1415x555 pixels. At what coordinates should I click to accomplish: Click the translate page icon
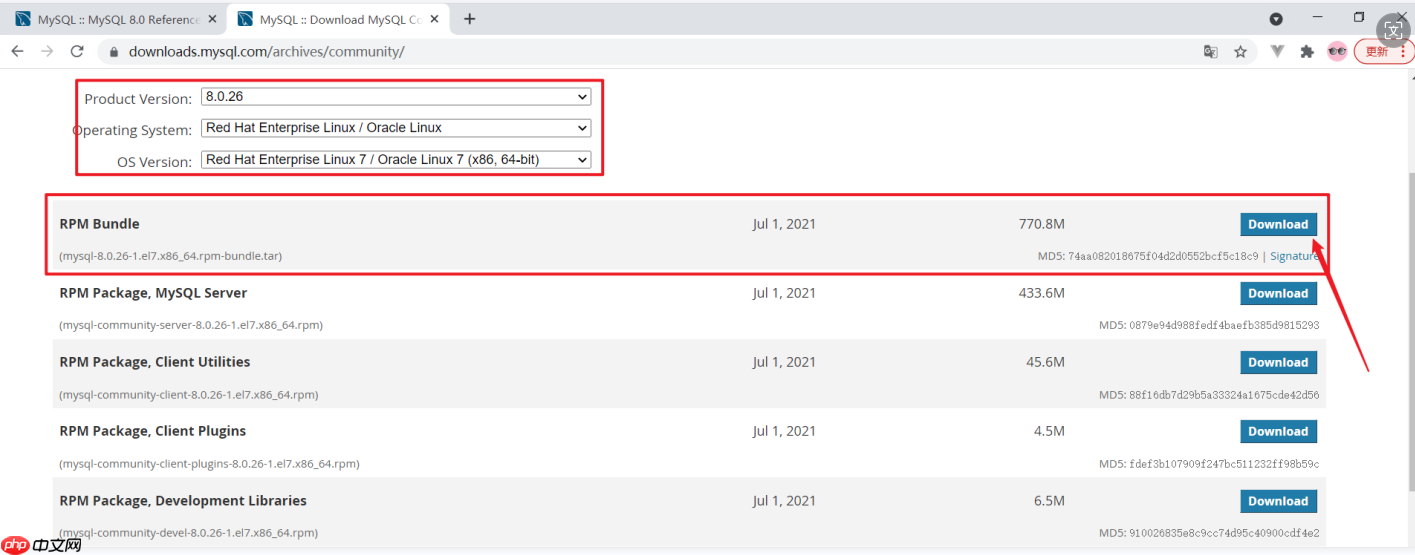1210,52
